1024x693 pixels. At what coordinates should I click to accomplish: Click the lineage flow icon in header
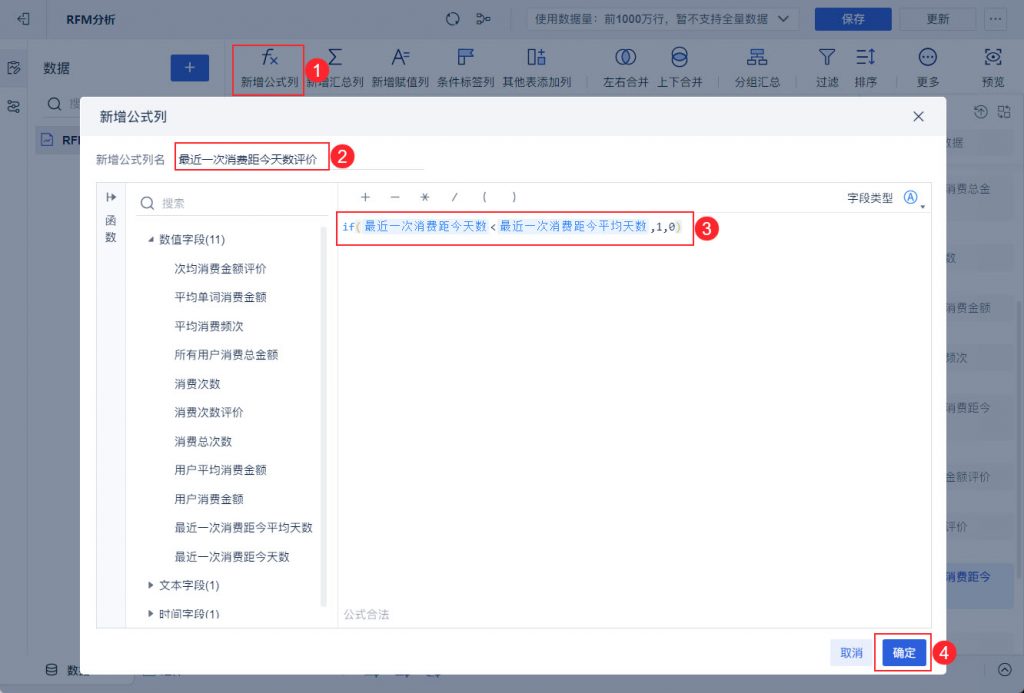coord(483,19)
